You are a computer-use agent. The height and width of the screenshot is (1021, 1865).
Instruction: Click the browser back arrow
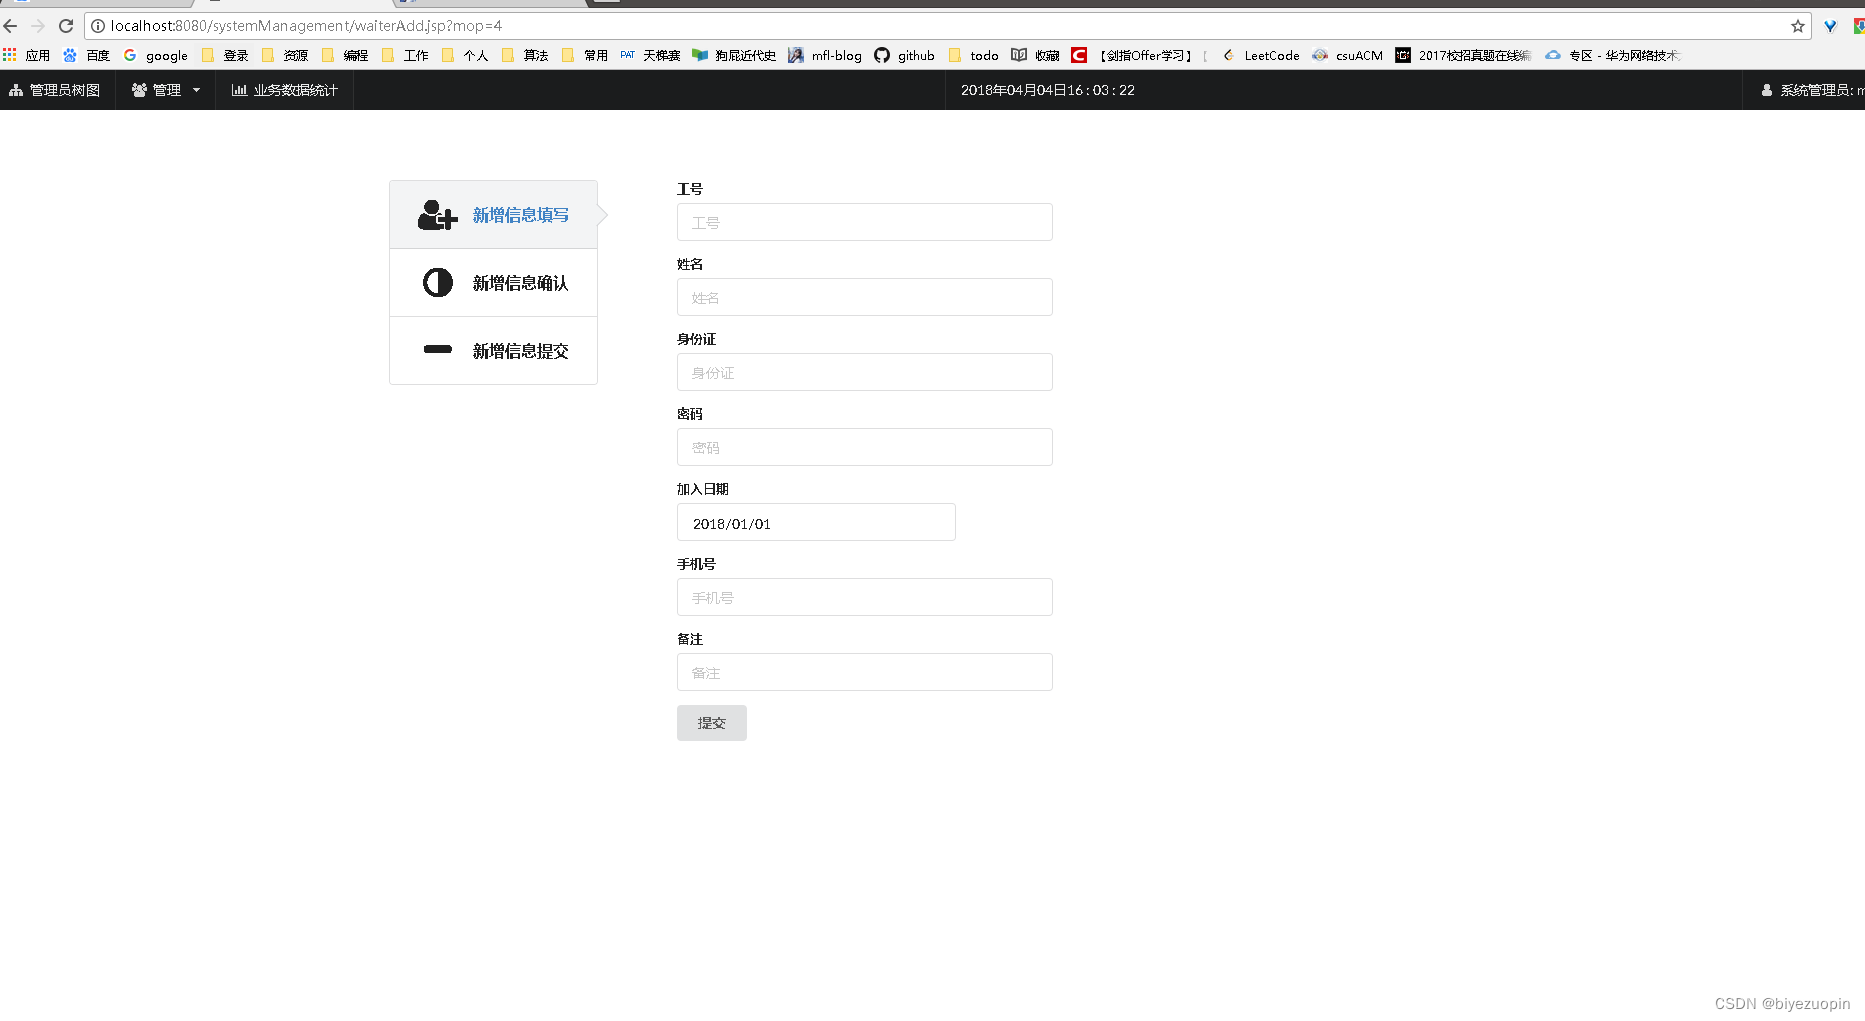click(10, 26)
